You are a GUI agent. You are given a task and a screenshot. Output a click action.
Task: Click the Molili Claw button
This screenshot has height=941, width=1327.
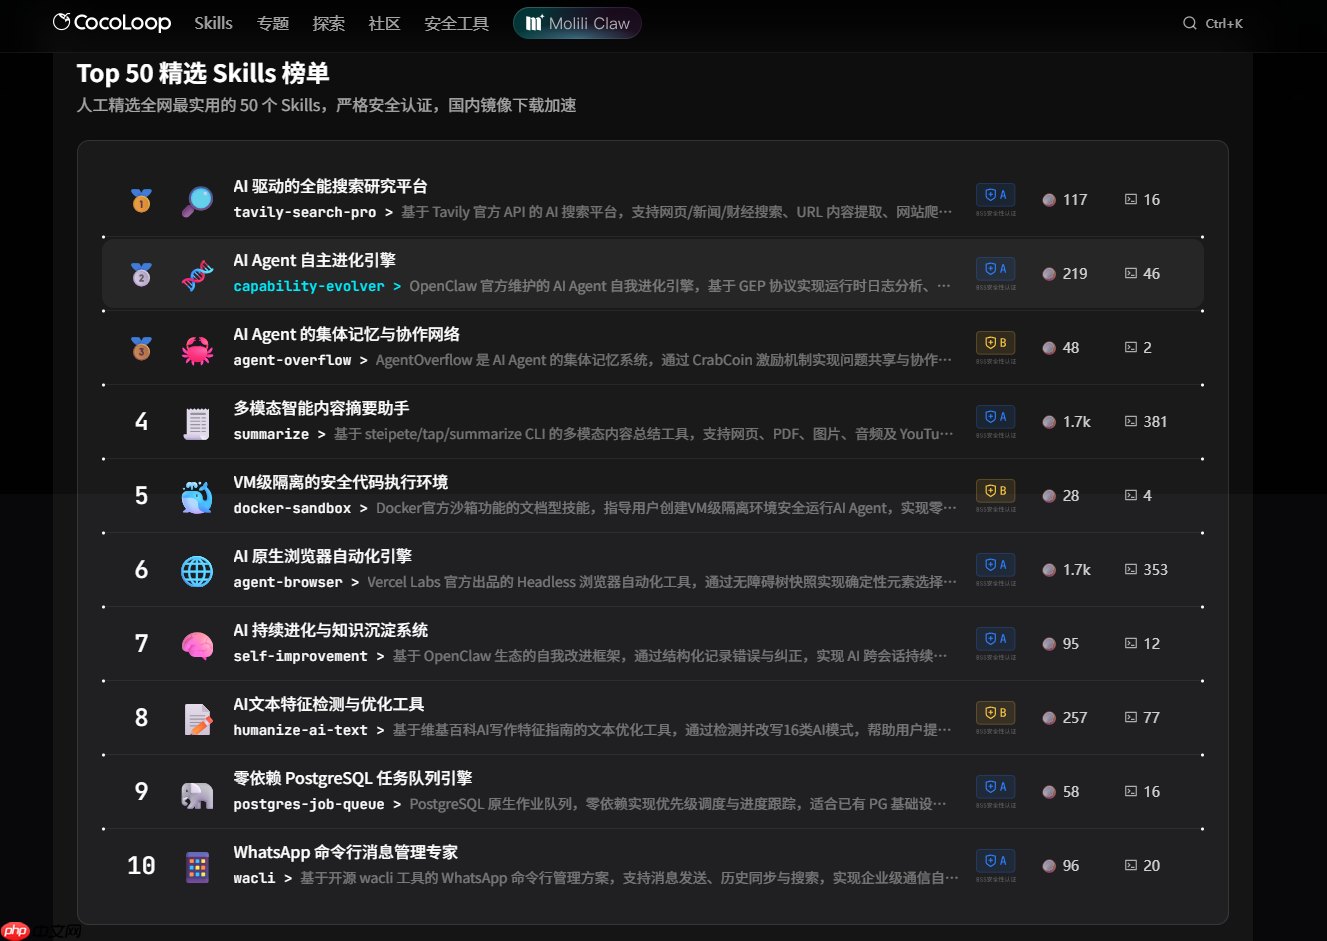[x=577, y=22]
